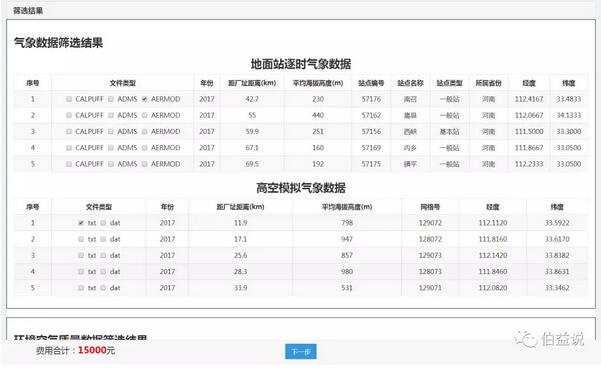Check CALPUFF for station row 1

coord(69,99)
